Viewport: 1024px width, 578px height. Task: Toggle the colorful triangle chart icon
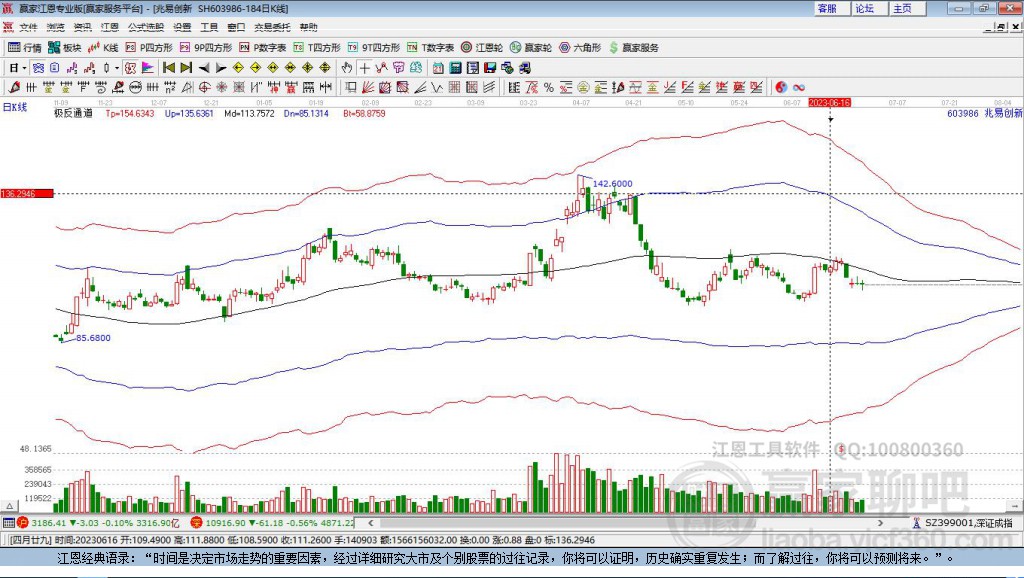point(148,67)
